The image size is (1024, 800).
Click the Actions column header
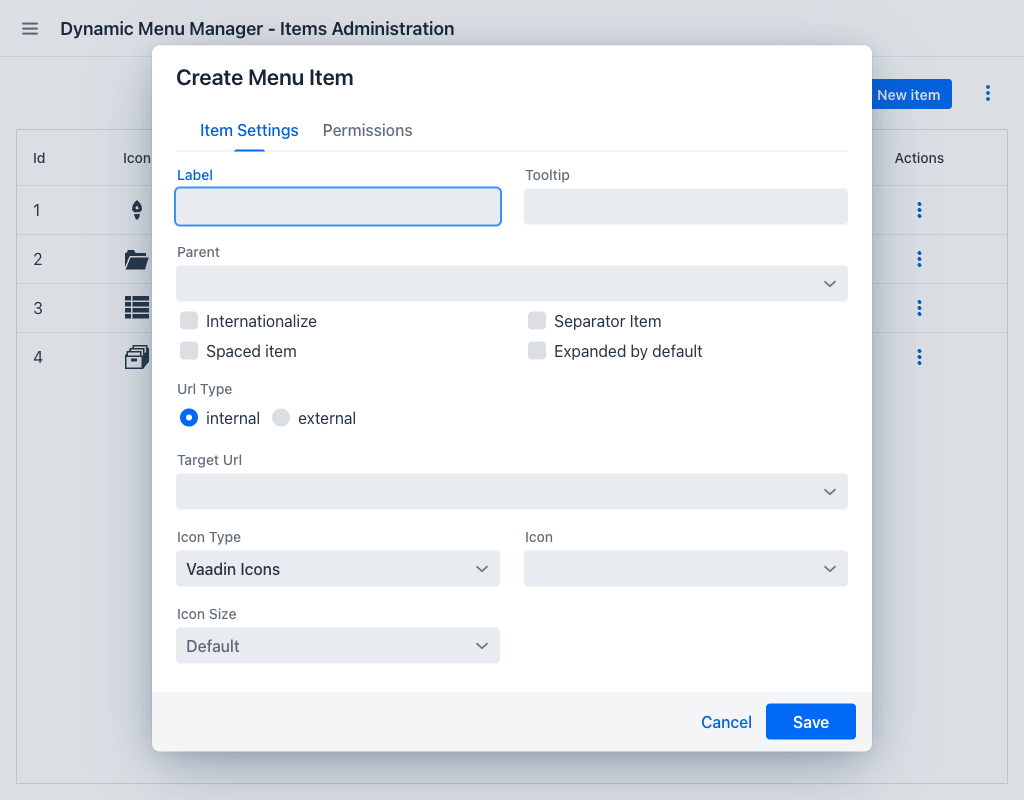click(x=919, y=158)
